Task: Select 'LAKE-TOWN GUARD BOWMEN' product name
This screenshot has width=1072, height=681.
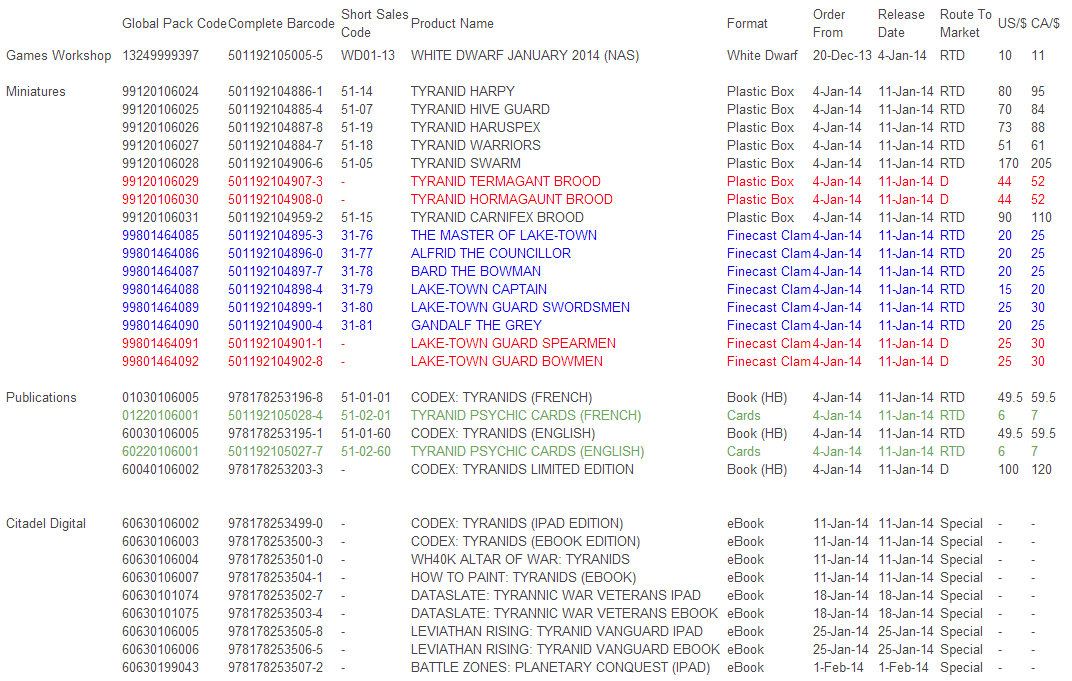Action: [x=507, y=362]
